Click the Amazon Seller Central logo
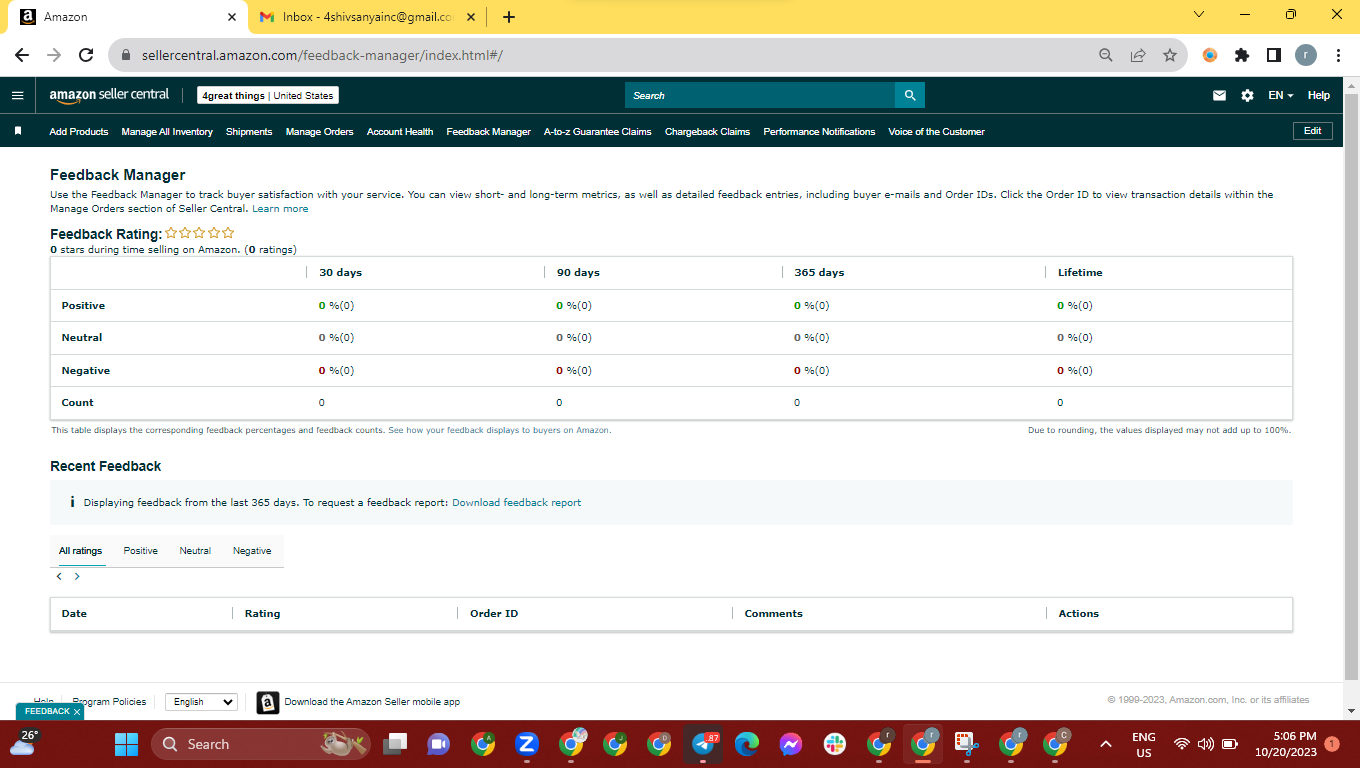This screenshot has width=1360, height=768. point(109,95)
